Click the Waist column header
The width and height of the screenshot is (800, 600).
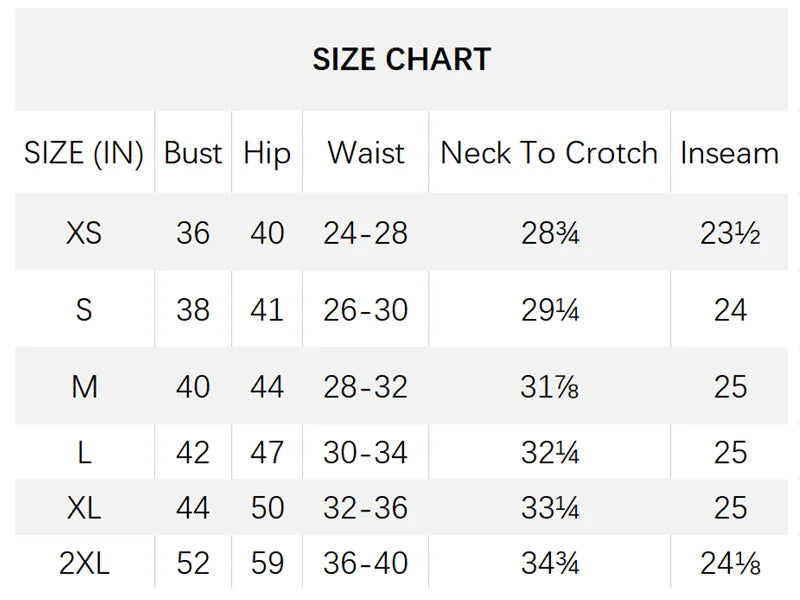point(366,153)
